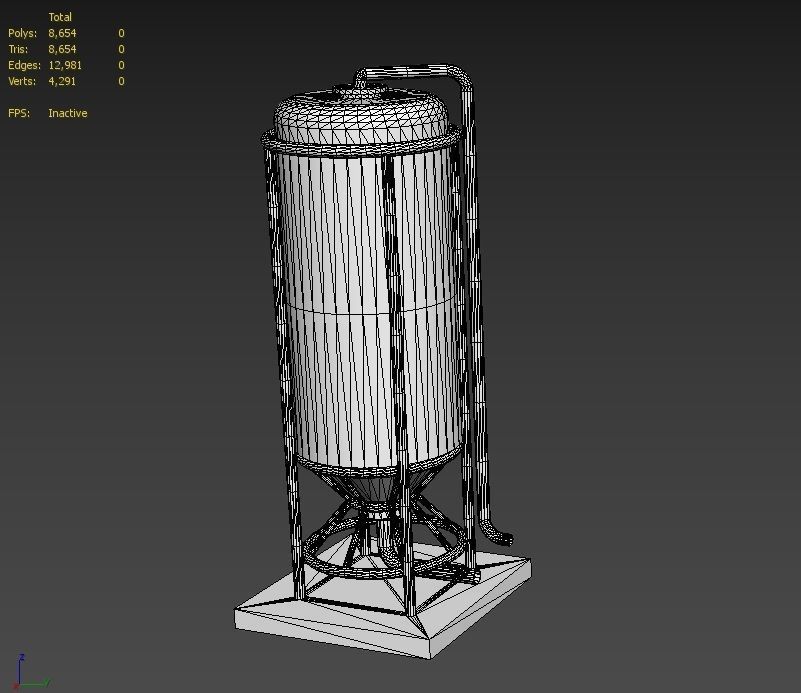This screenshot has height=693, width=801.
Task: Click the Verts count 4,291
Action: [62, 81]
